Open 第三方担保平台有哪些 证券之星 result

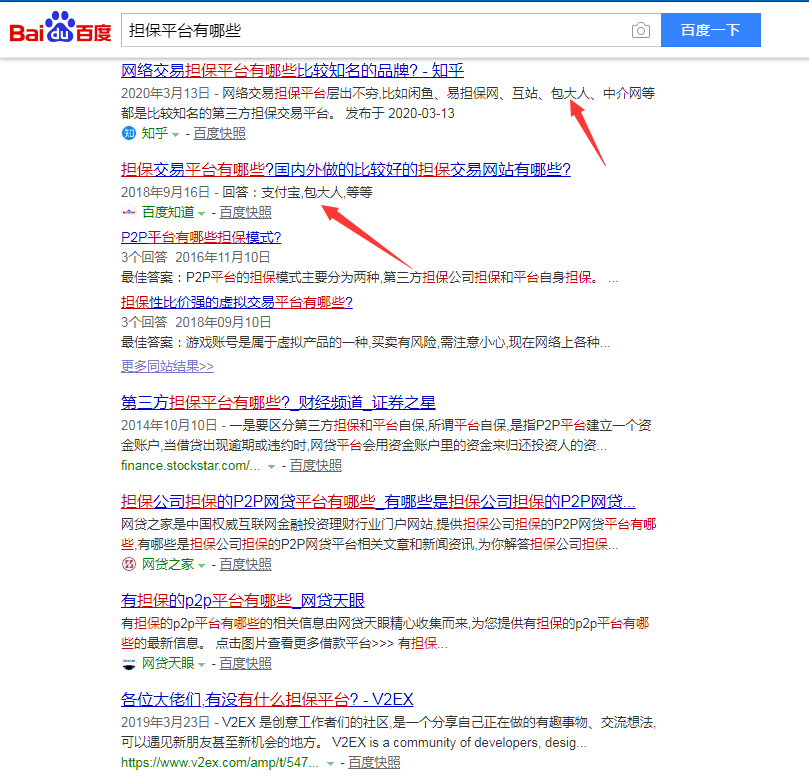pos(278,403)
